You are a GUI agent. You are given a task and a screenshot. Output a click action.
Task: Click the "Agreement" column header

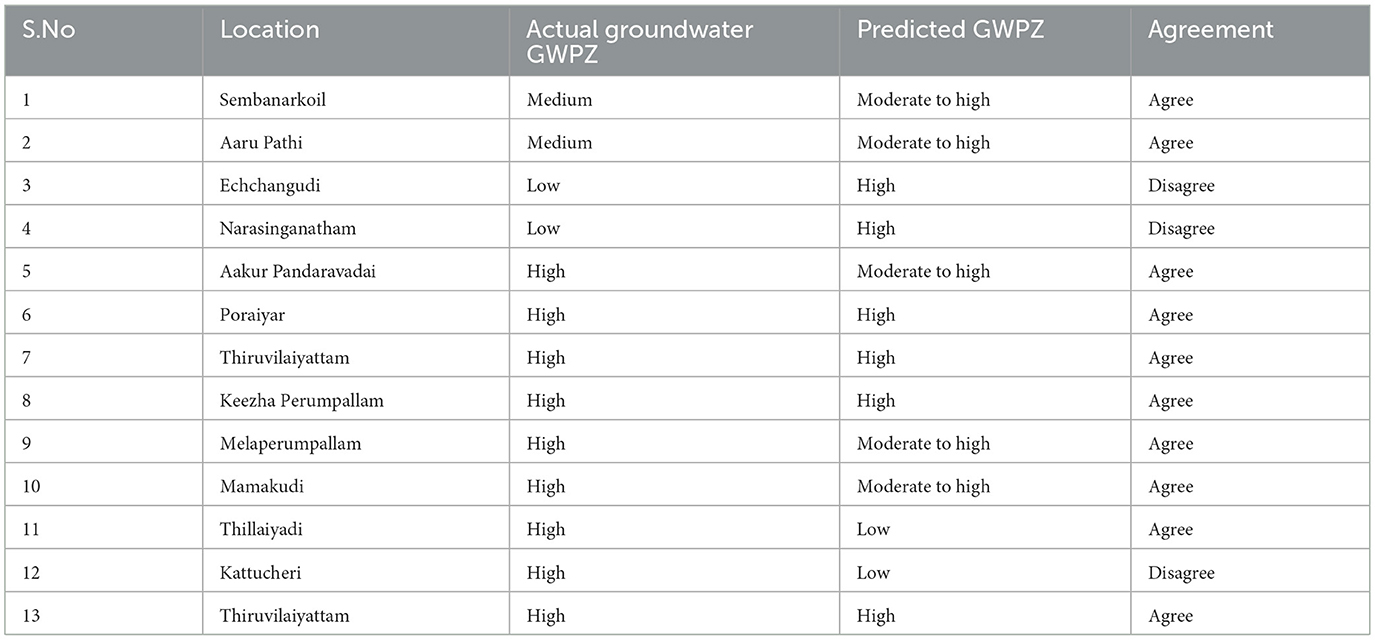click(1210, 30)
